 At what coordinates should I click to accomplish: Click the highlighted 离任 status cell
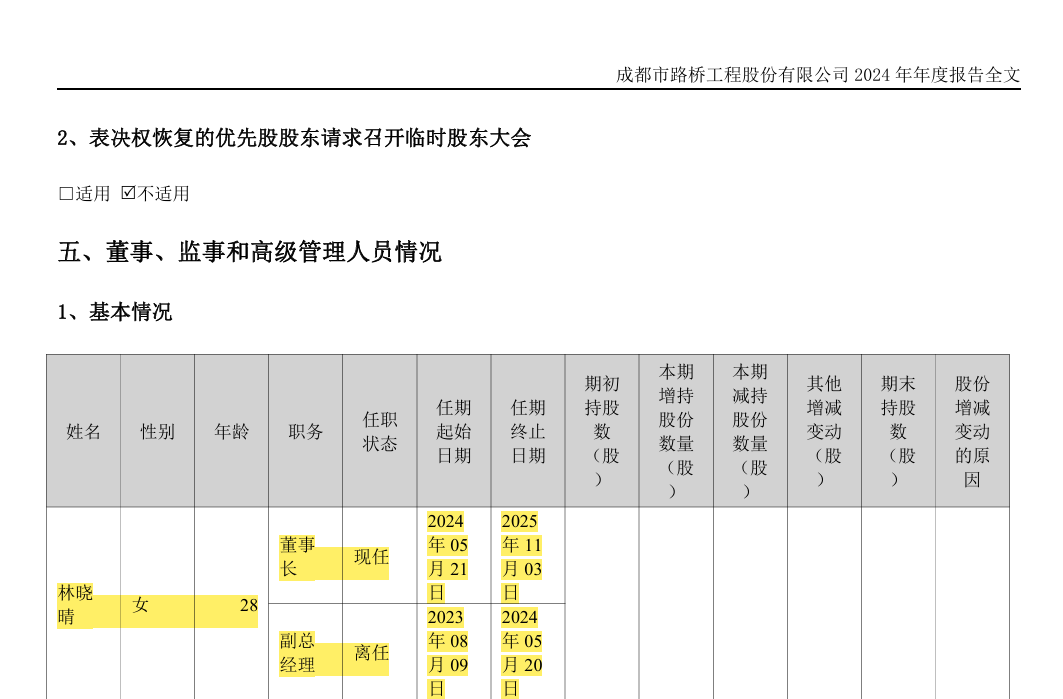pyautogui.click(x=371, y=653)
